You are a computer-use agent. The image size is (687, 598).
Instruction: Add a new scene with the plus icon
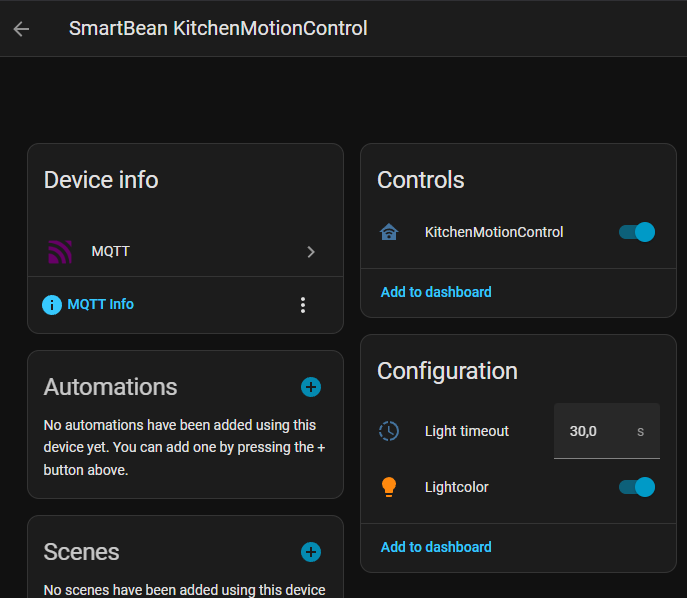[x=311, y=552]
